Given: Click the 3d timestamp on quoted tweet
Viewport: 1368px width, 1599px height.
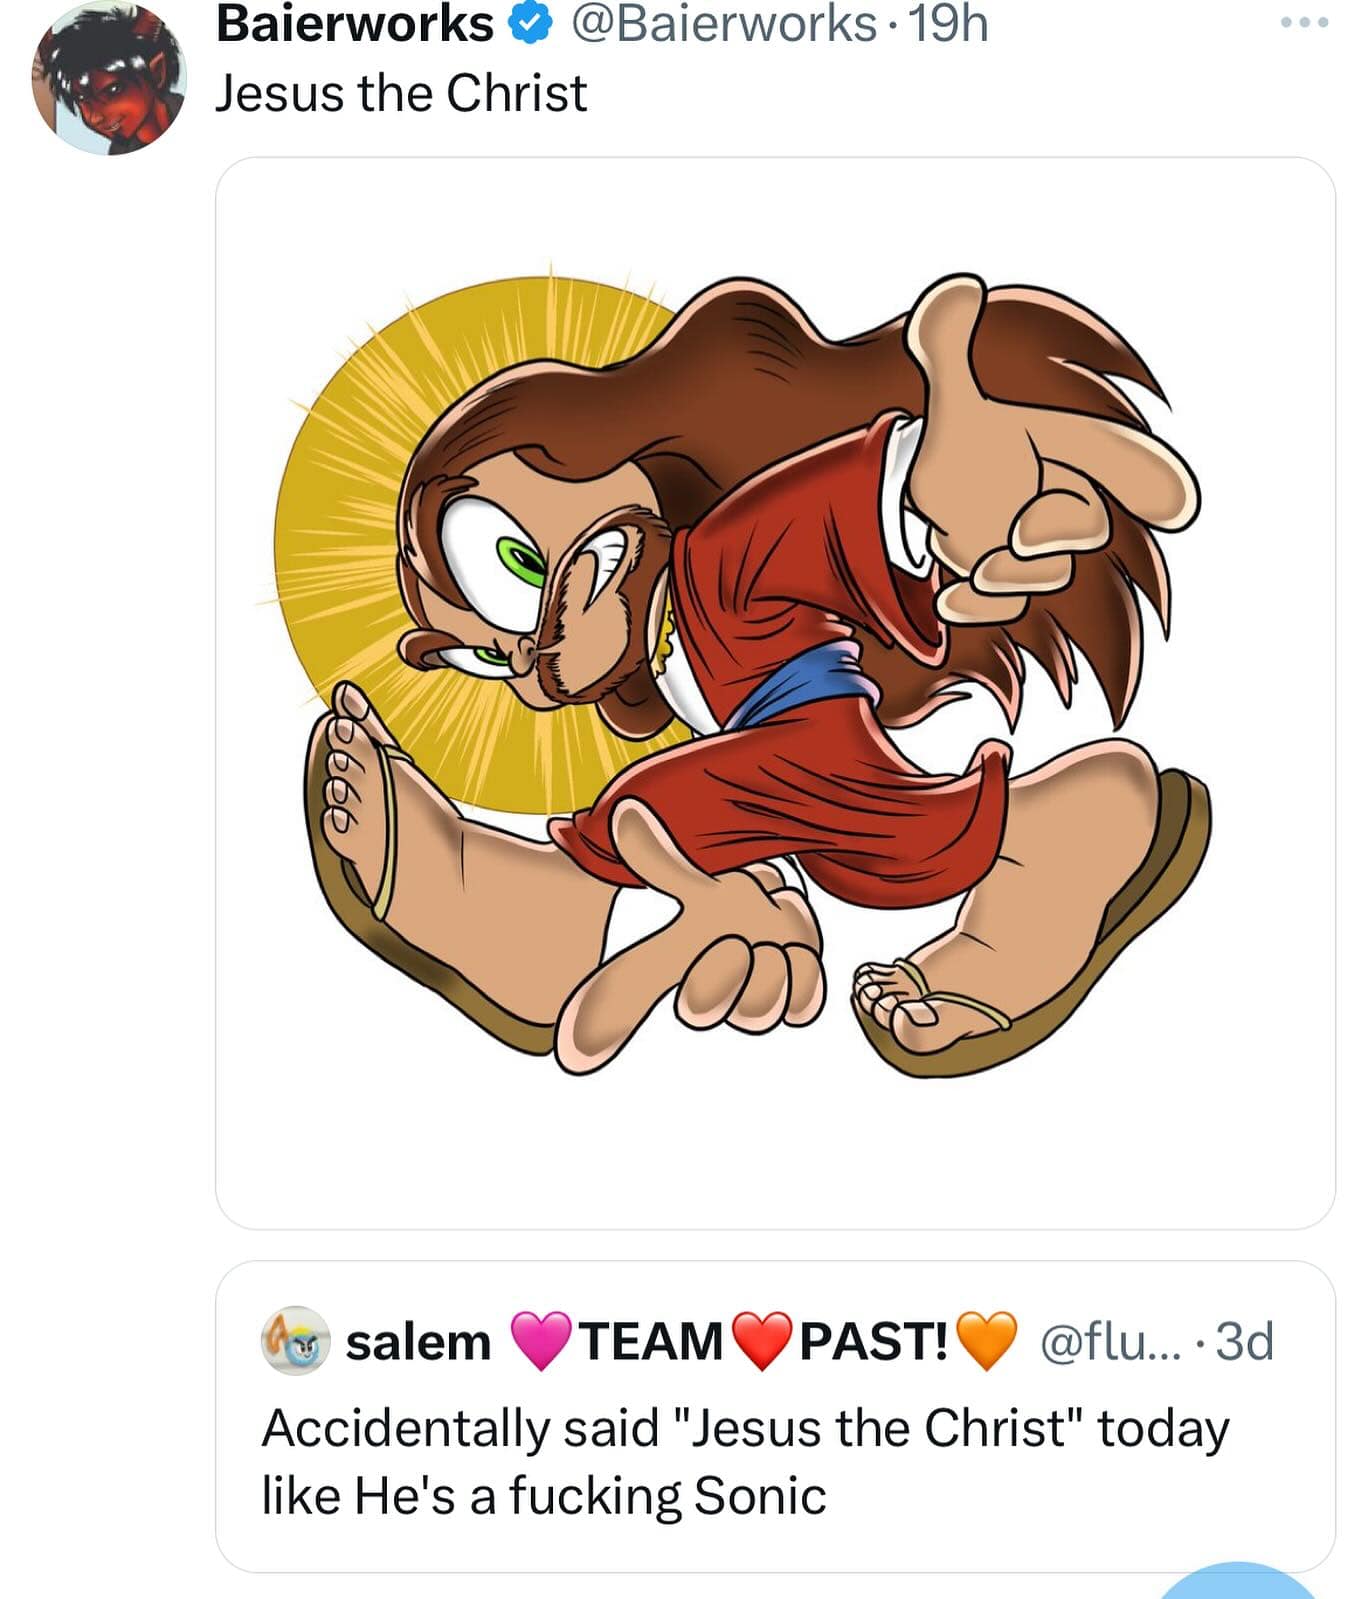Looking at the screenshot, I should click(1246, 1342).
